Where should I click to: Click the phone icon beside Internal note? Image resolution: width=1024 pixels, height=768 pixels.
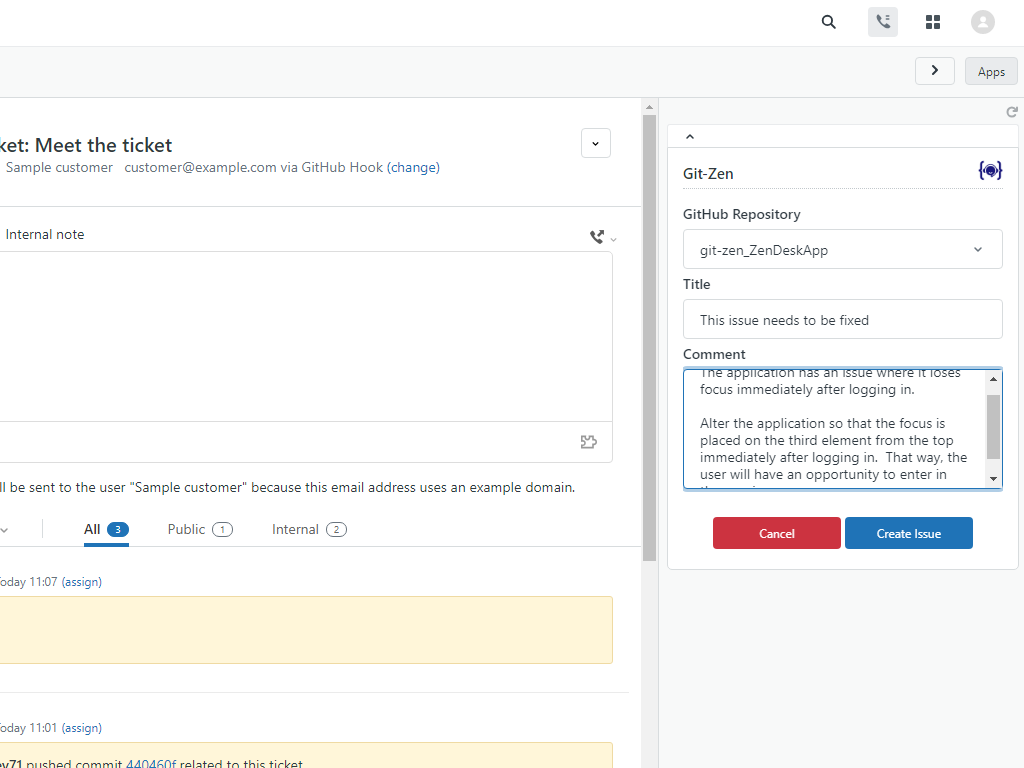(598, 237)
